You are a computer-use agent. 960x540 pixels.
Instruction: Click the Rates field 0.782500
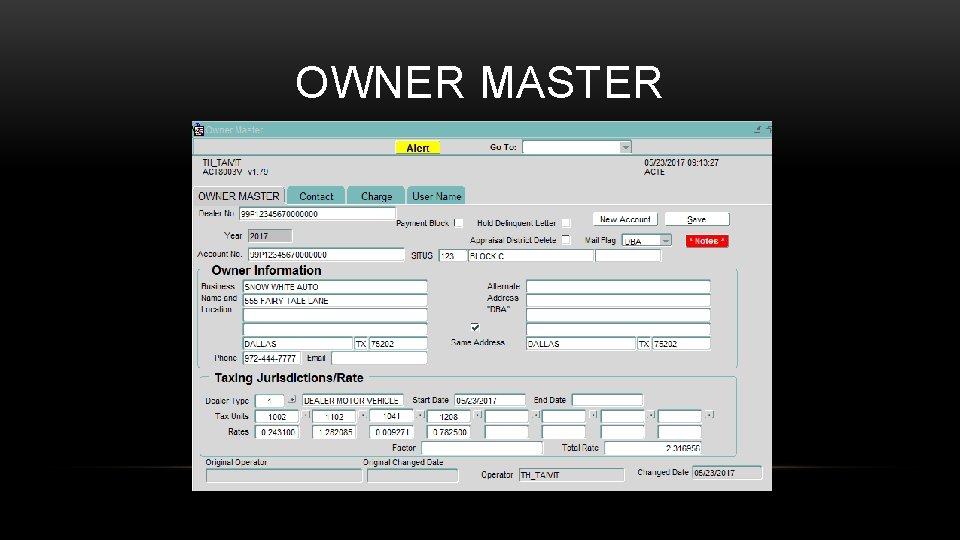pos(449,432)
